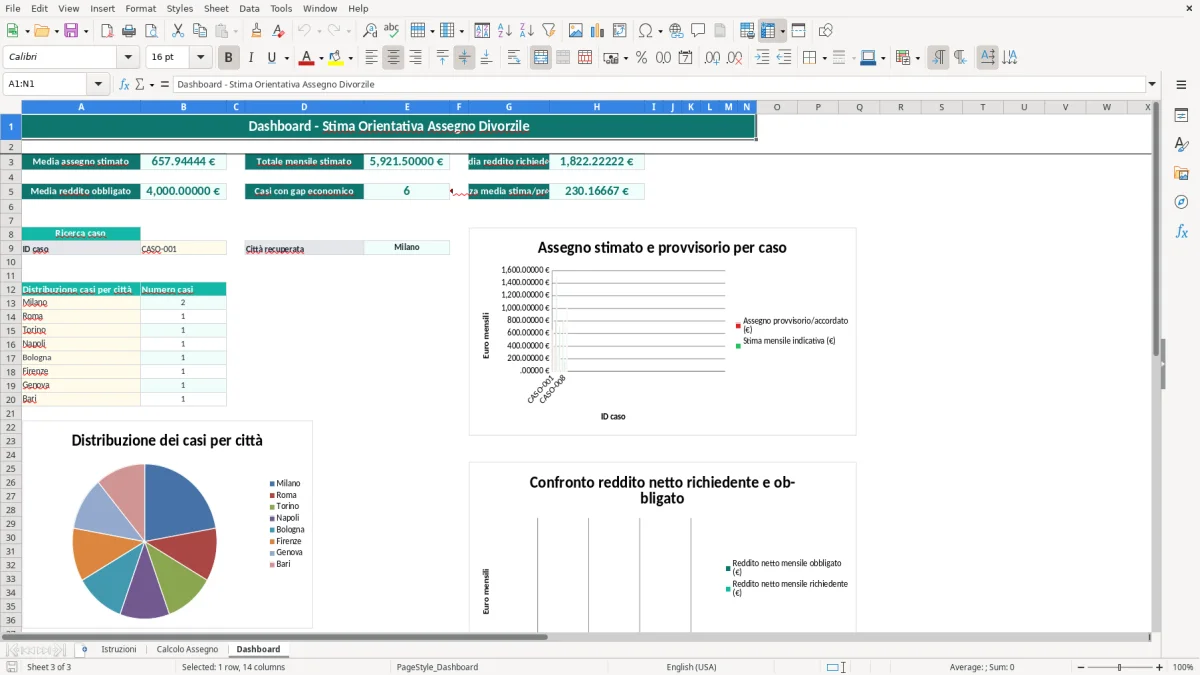Click the Print icon
1200x675 pixels.
(128, 31)
